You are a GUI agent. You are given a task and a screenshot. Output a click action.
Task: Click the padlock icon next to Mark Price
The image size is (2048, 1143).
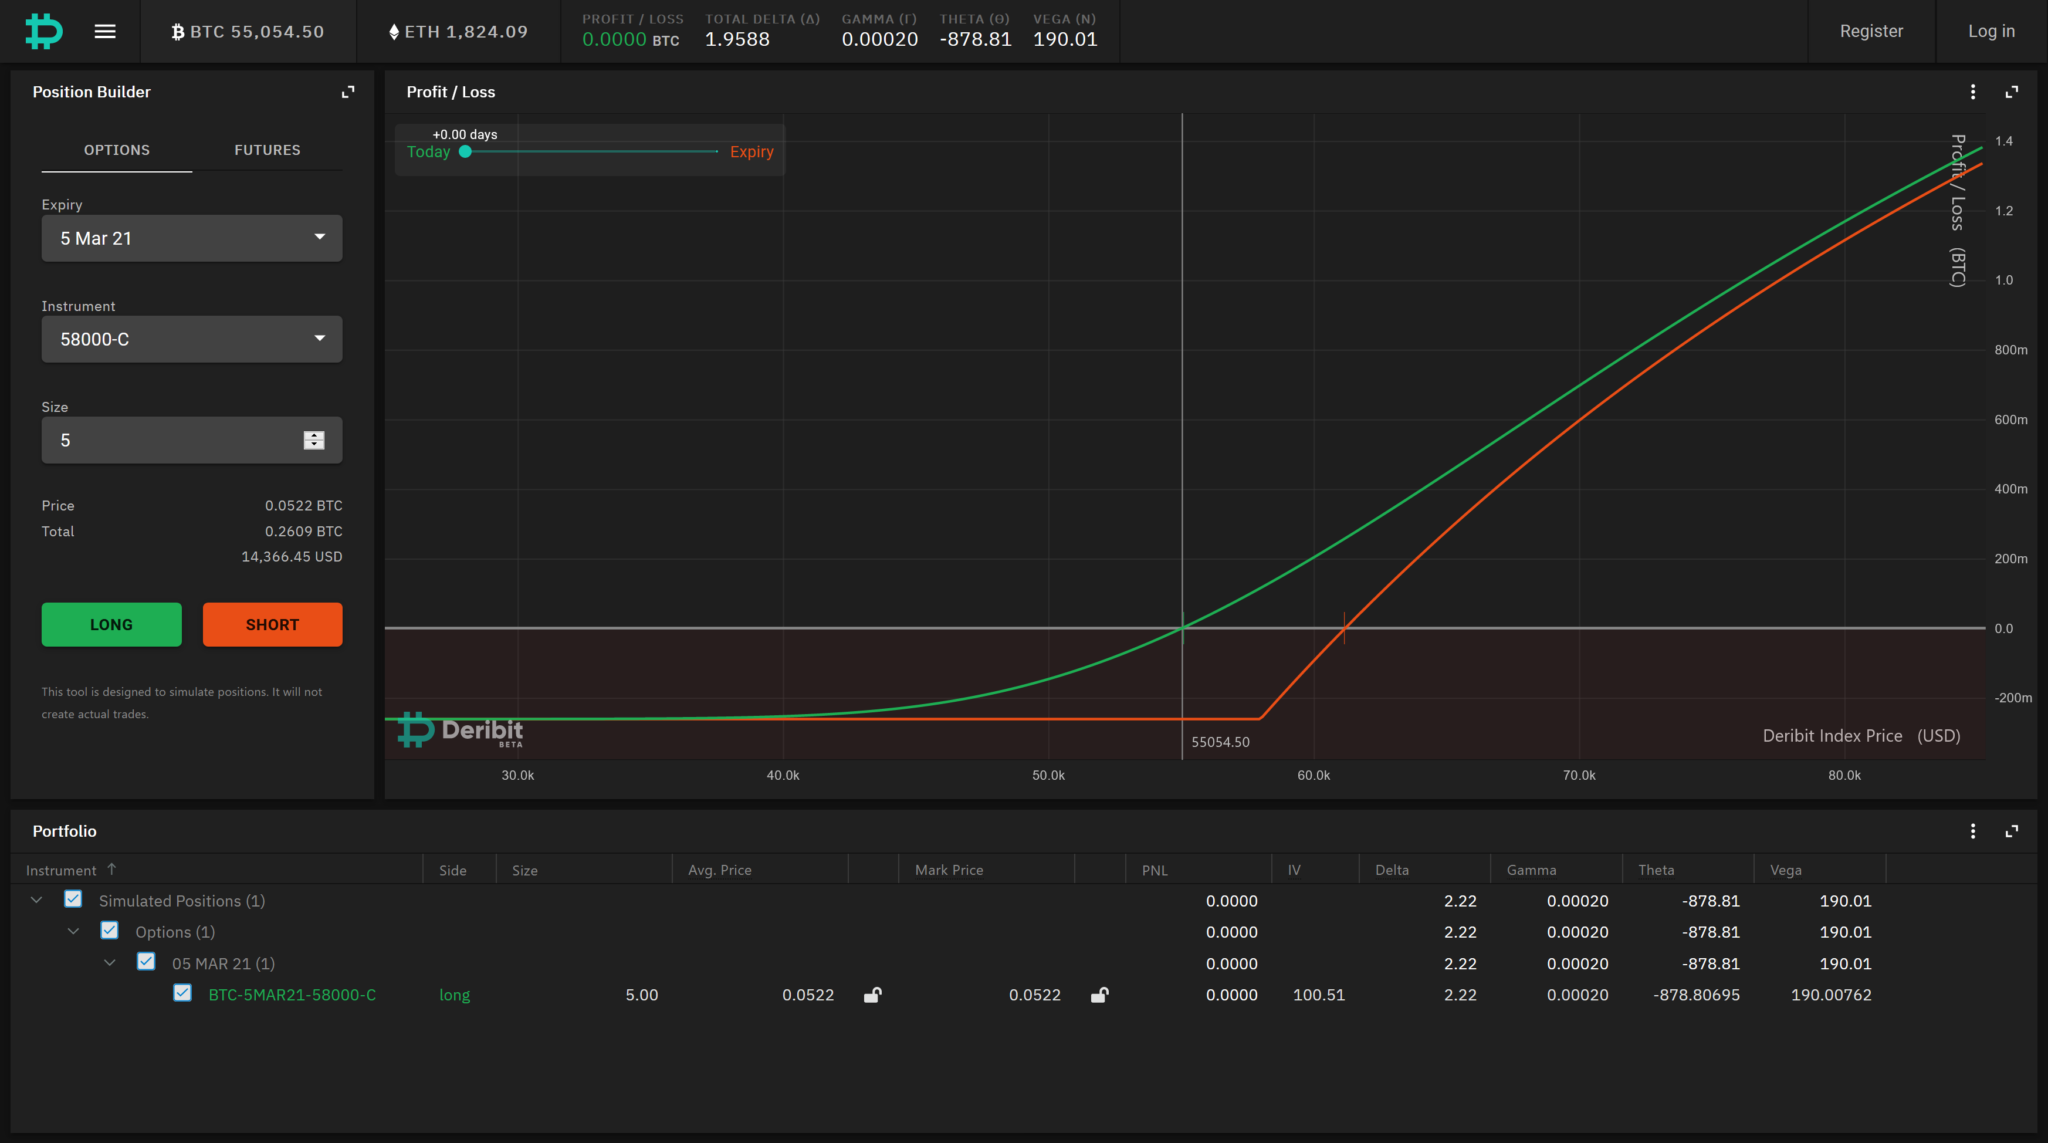click(1099, 995)
